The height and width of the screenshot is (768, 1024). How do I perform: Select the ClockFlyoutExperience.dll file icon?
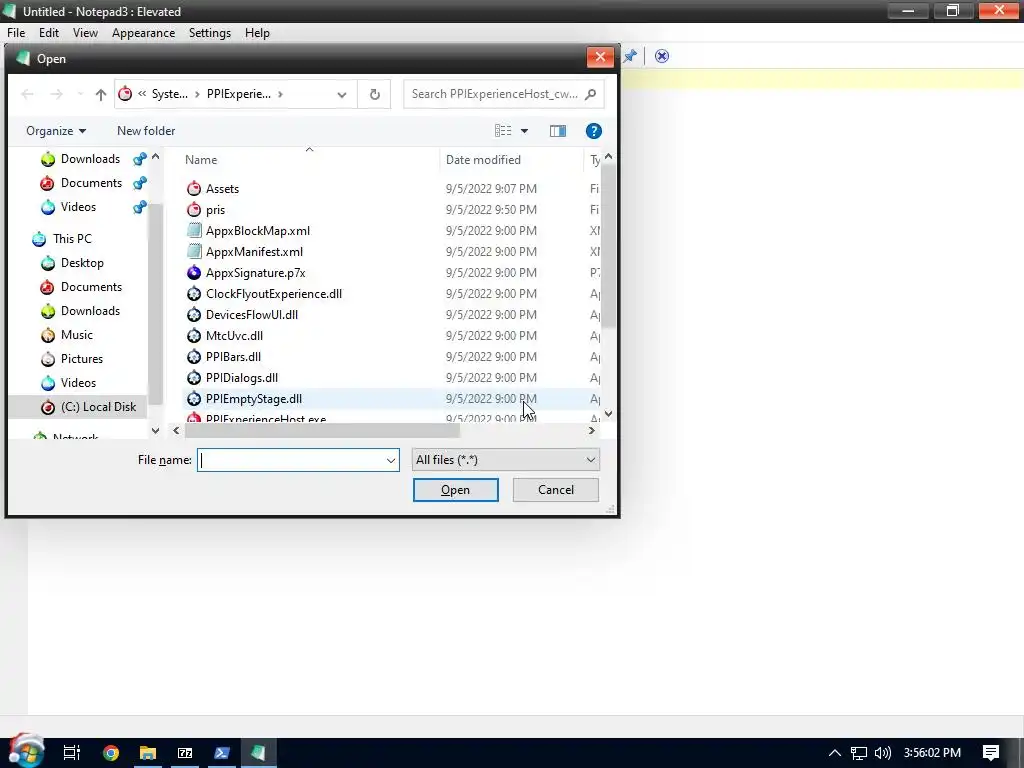[194, 294]
